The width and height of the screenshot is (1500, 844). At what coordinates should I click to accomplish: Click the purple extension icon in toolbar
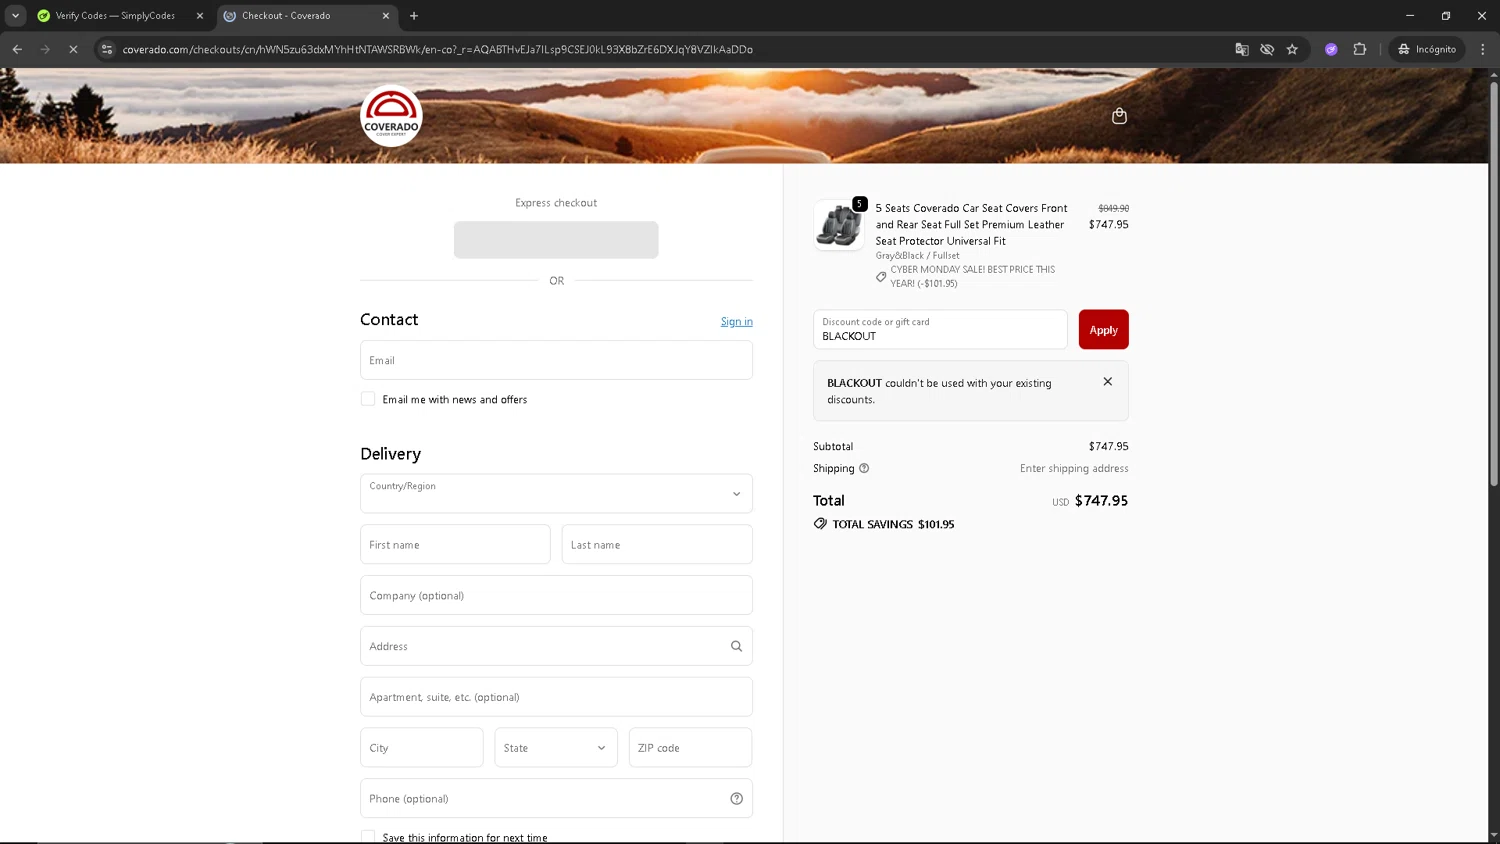[1331, 49]
